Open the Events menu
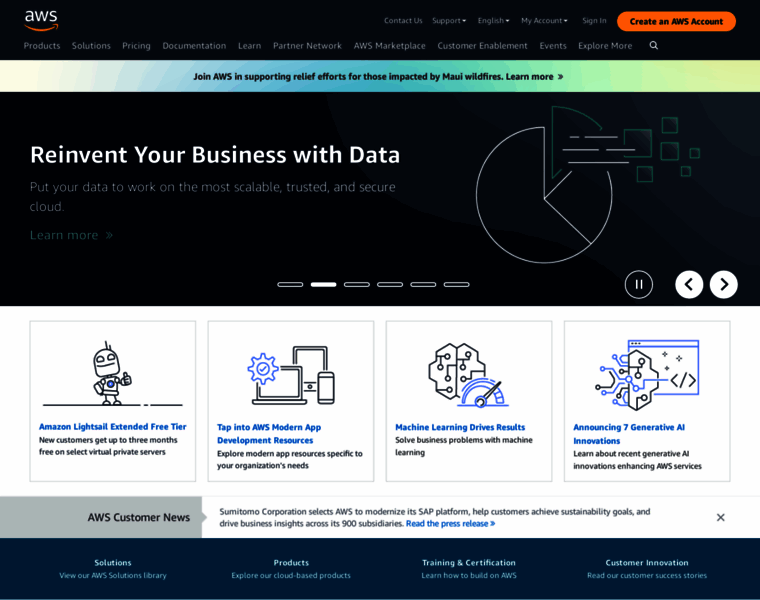 coord(553,46)
